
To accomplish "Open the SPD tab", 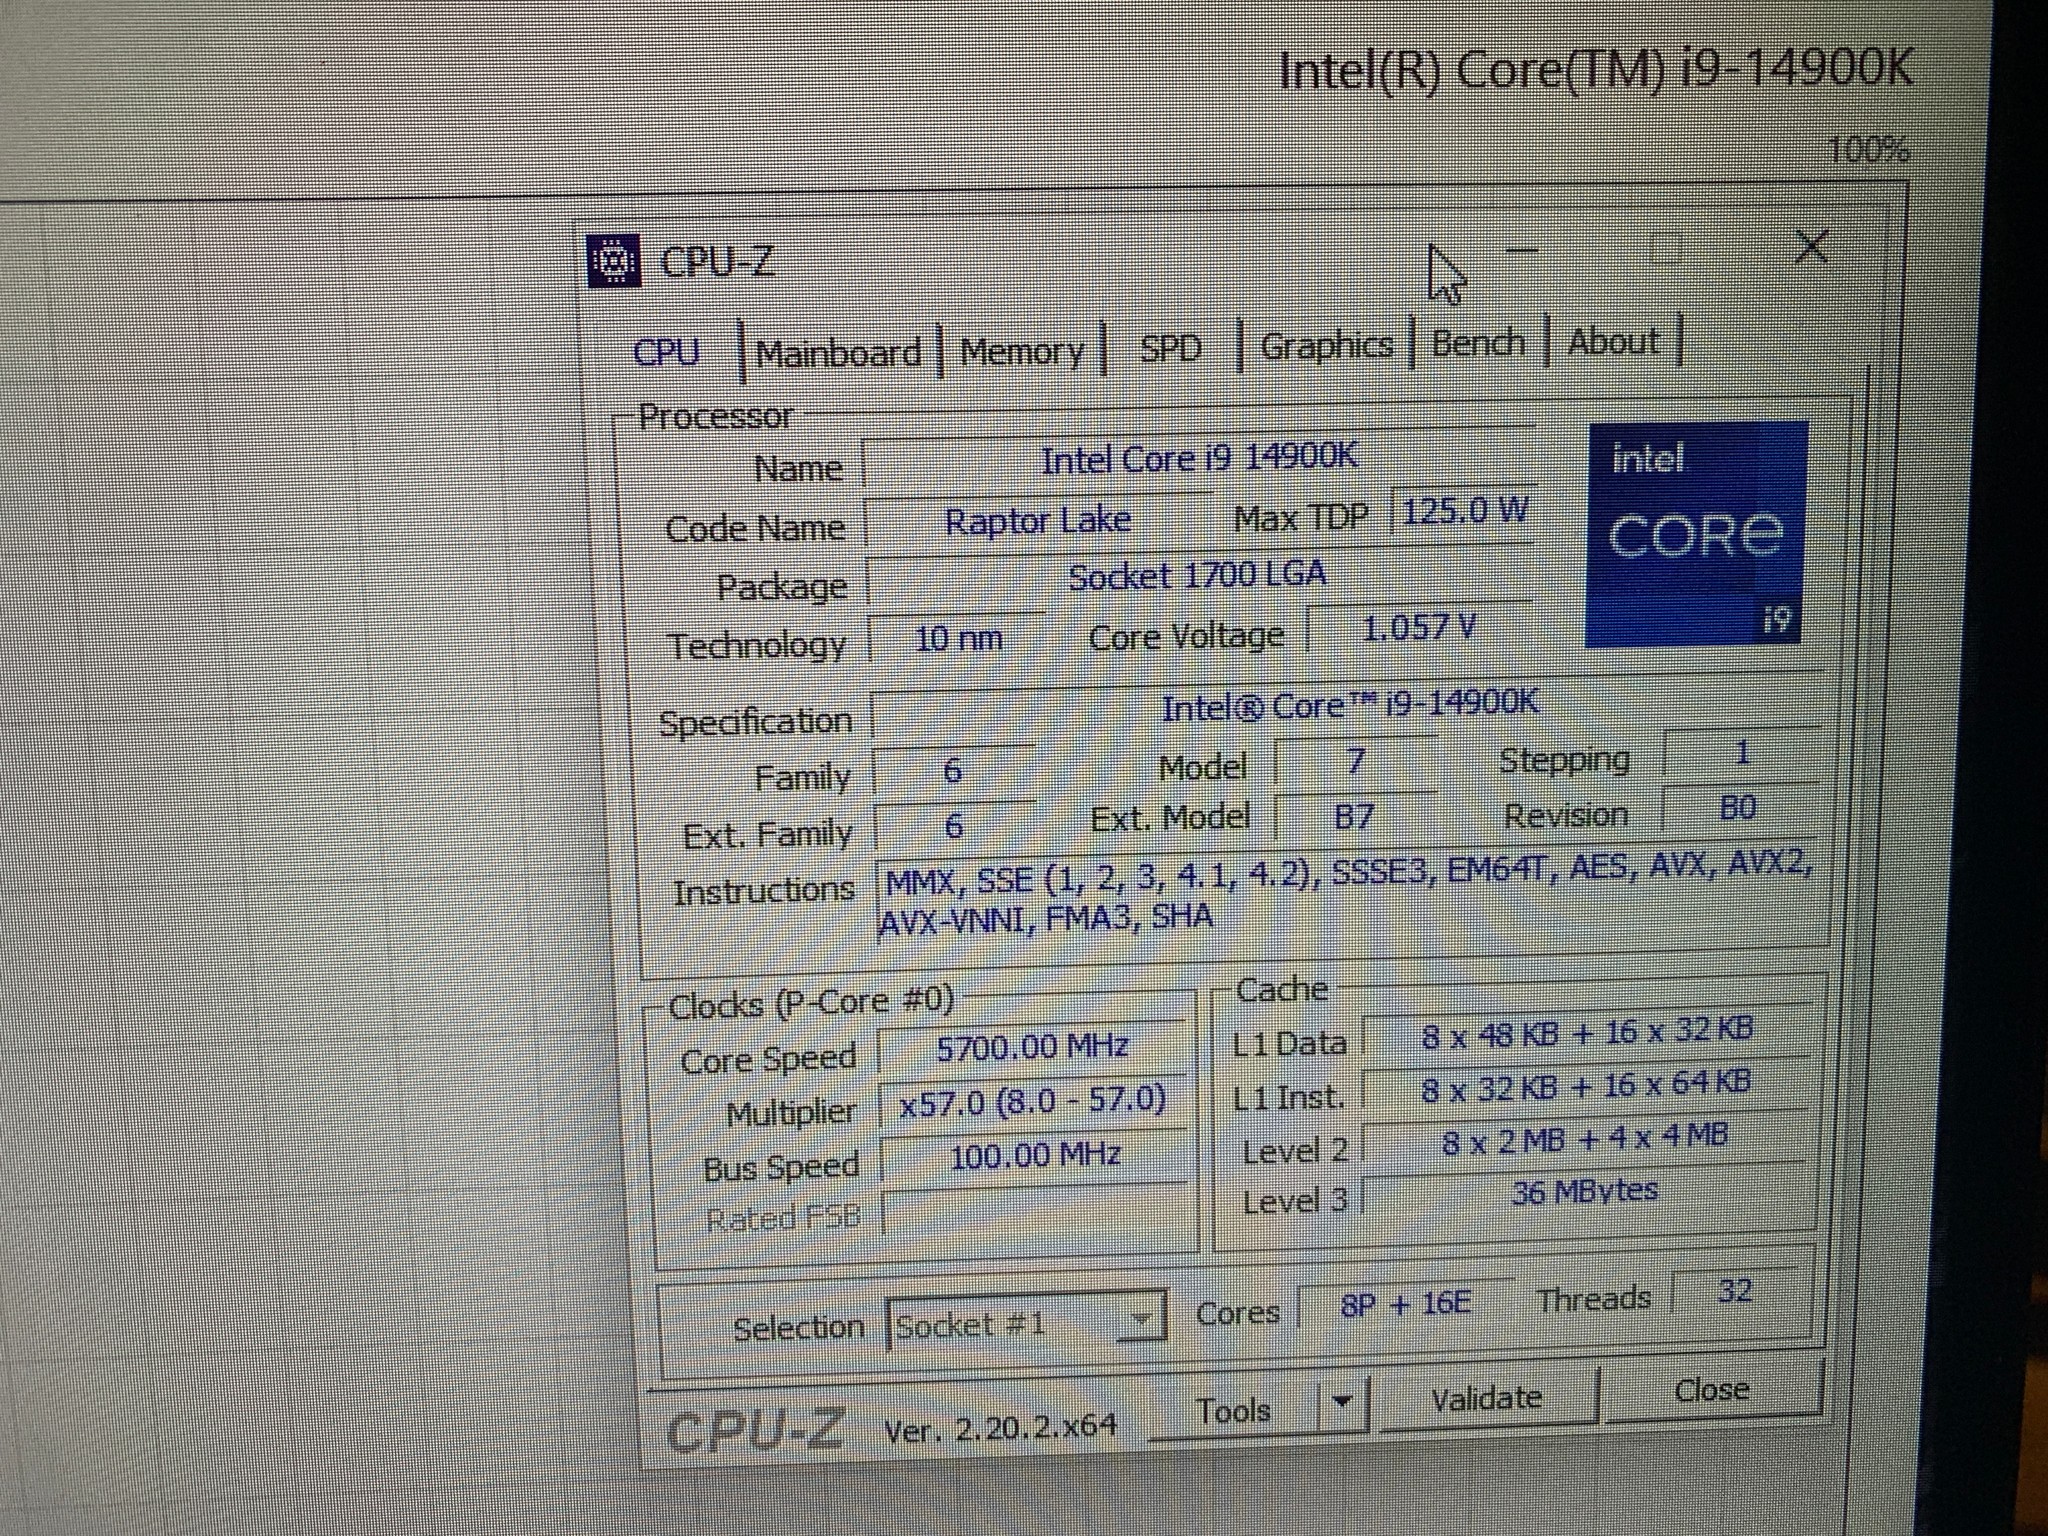I will pyautogui.click(x=1170, y=348).
